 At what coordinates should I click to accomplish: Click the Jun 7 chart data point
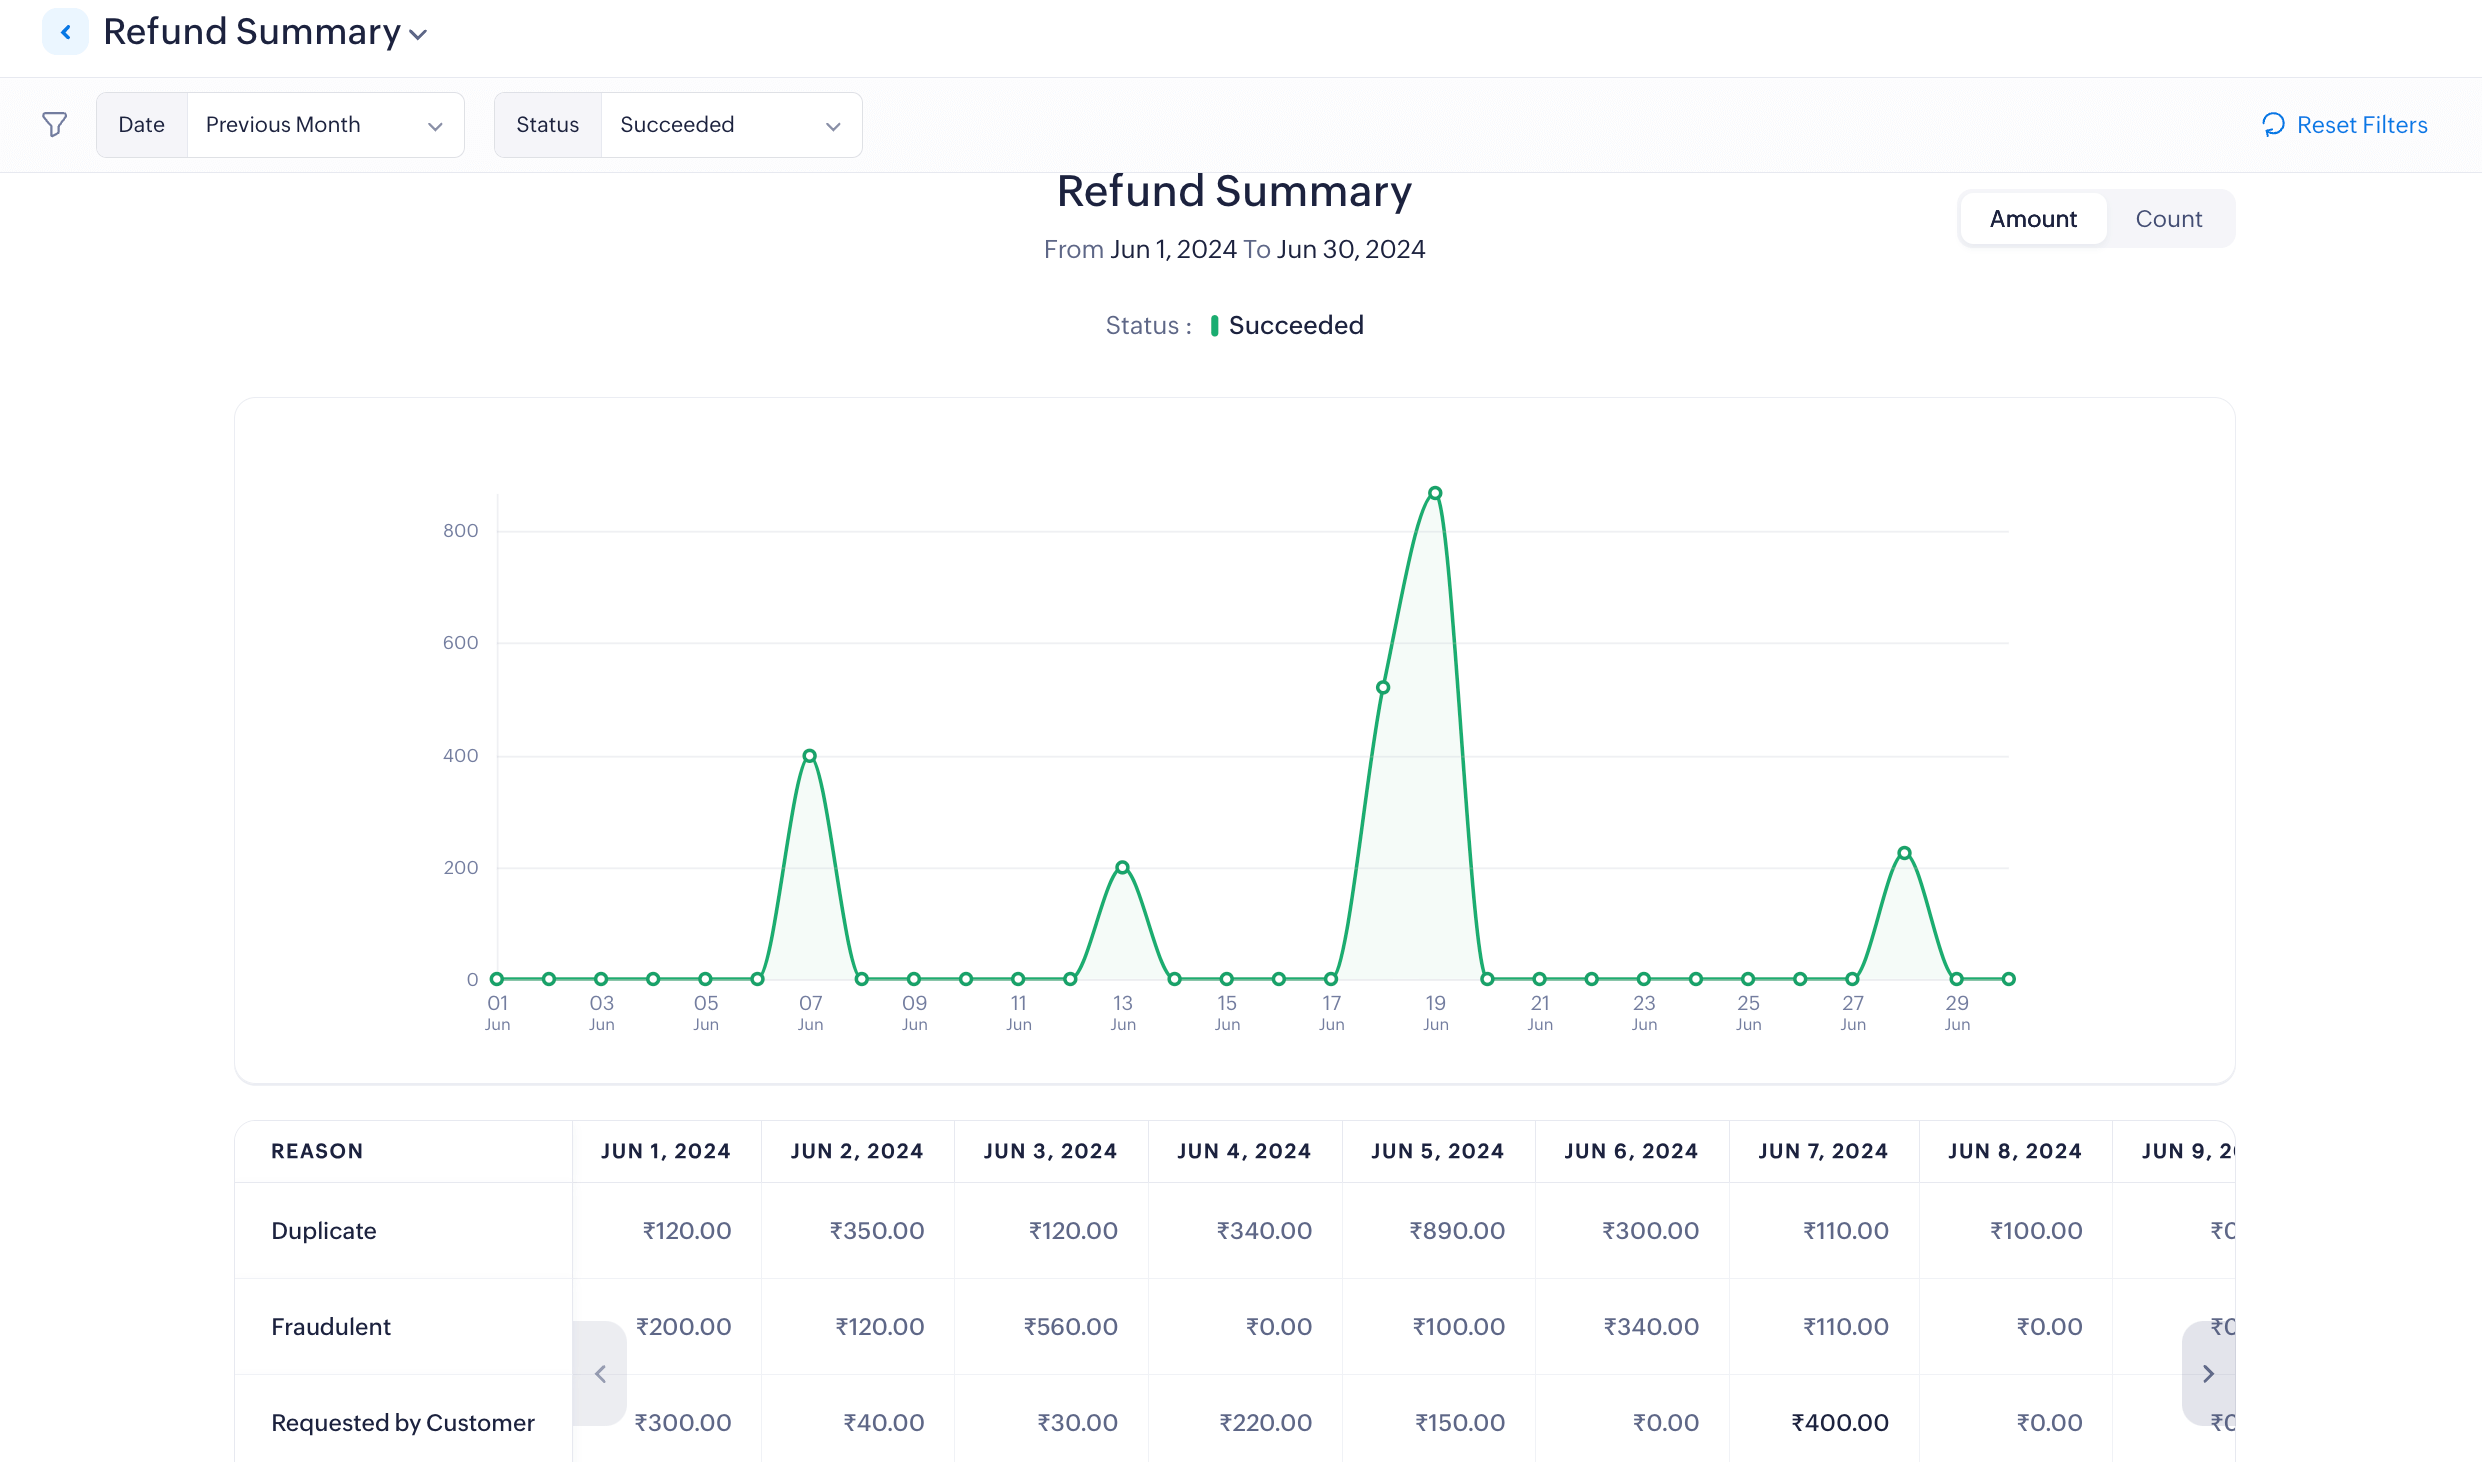pos(810,756)
